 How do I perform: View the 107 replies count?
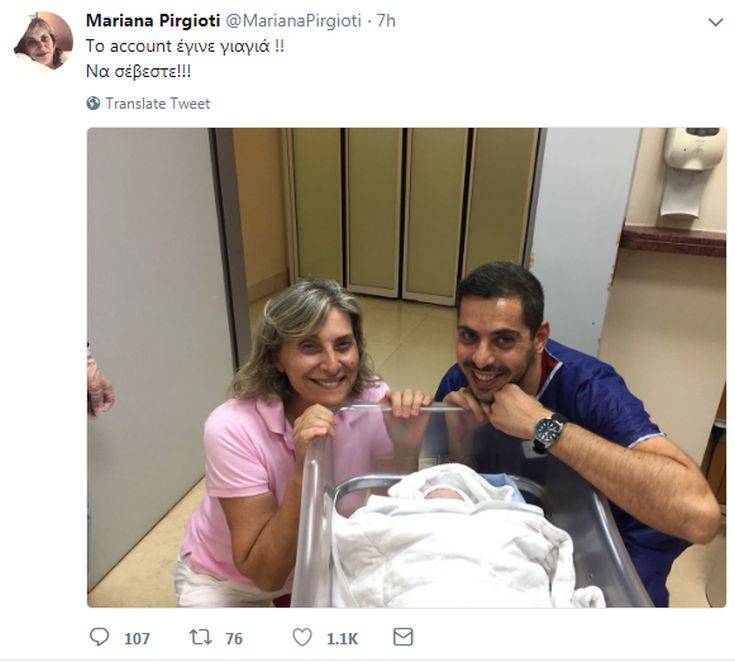[x=137, y=638]
